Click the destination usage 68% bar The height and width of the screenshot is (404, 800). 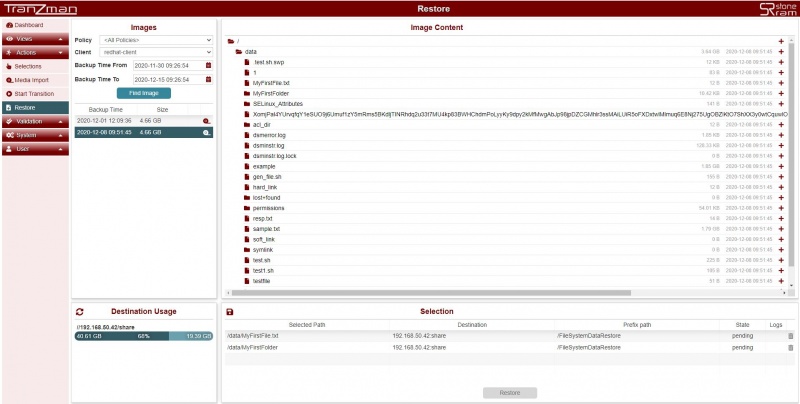144,336
